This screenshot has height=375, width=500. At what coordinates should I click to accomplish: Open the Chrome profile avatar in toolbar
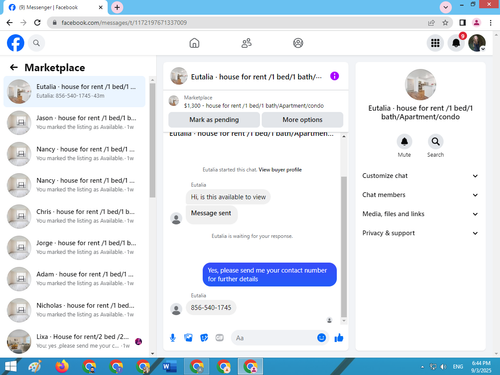click(x=476, y=23)
